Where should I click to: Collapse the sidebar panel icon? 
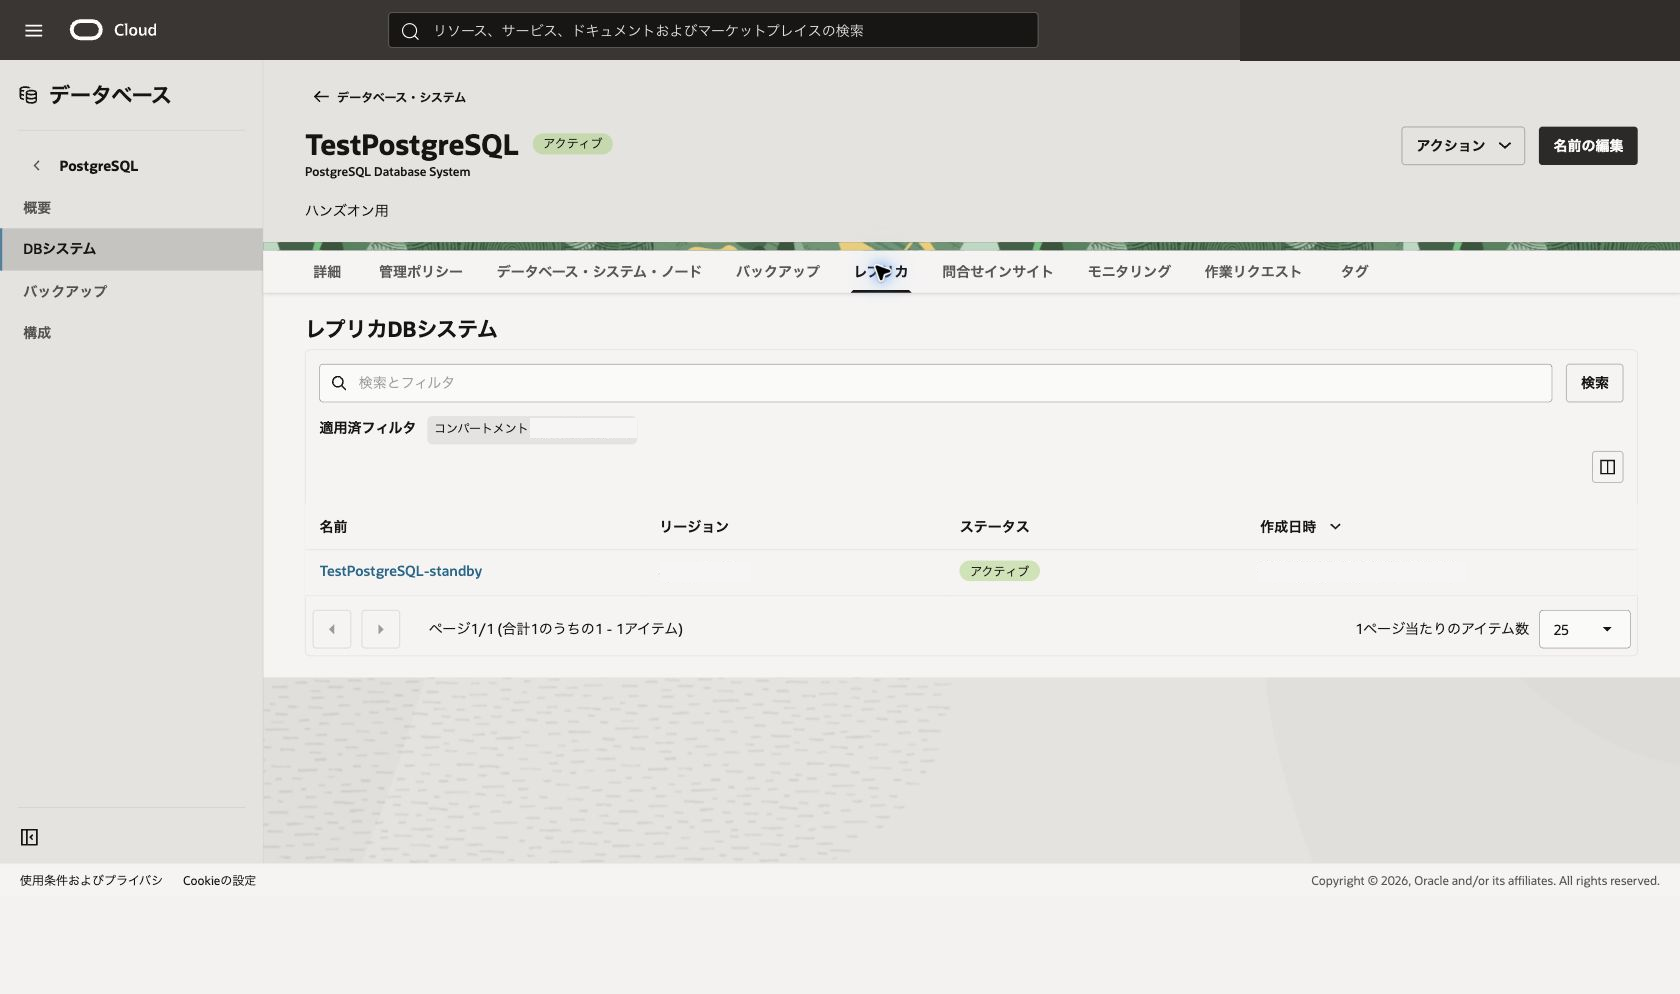point(30,837)
